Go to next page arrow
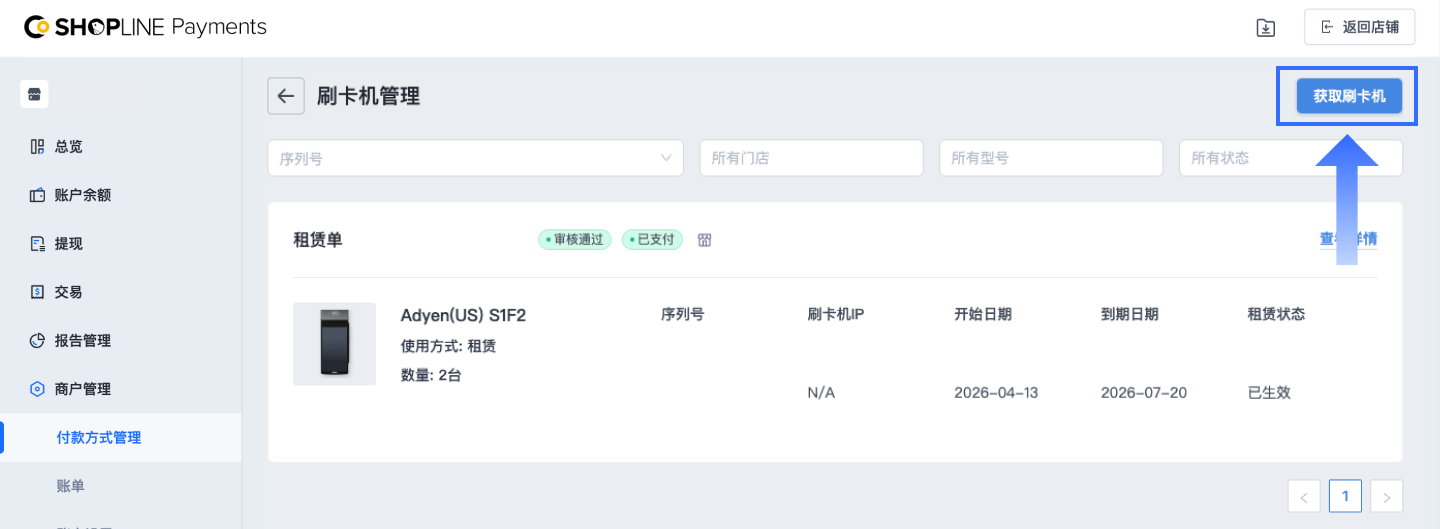 click(x=1386, y=496)
